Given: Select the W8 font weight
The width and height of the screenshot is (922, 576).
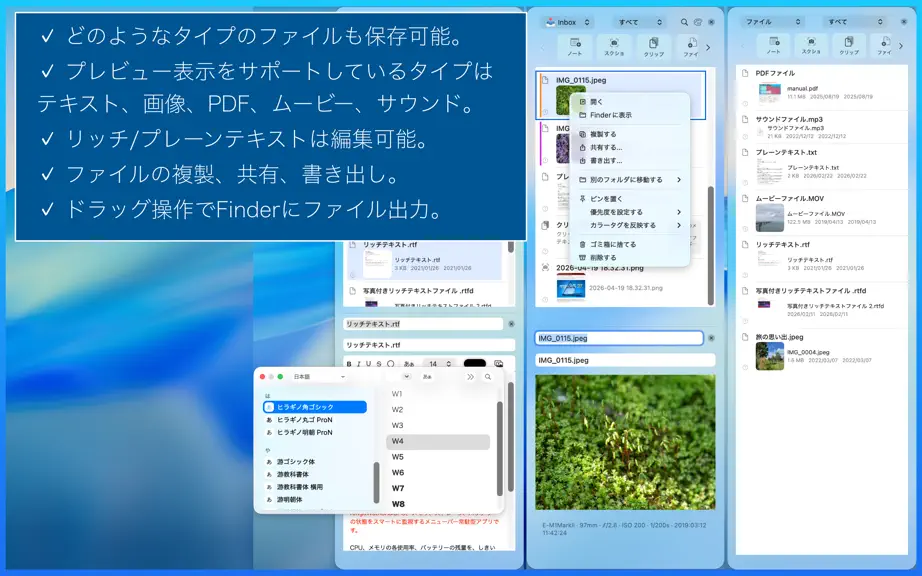Looking at the screenshot, I should [438, 504].
